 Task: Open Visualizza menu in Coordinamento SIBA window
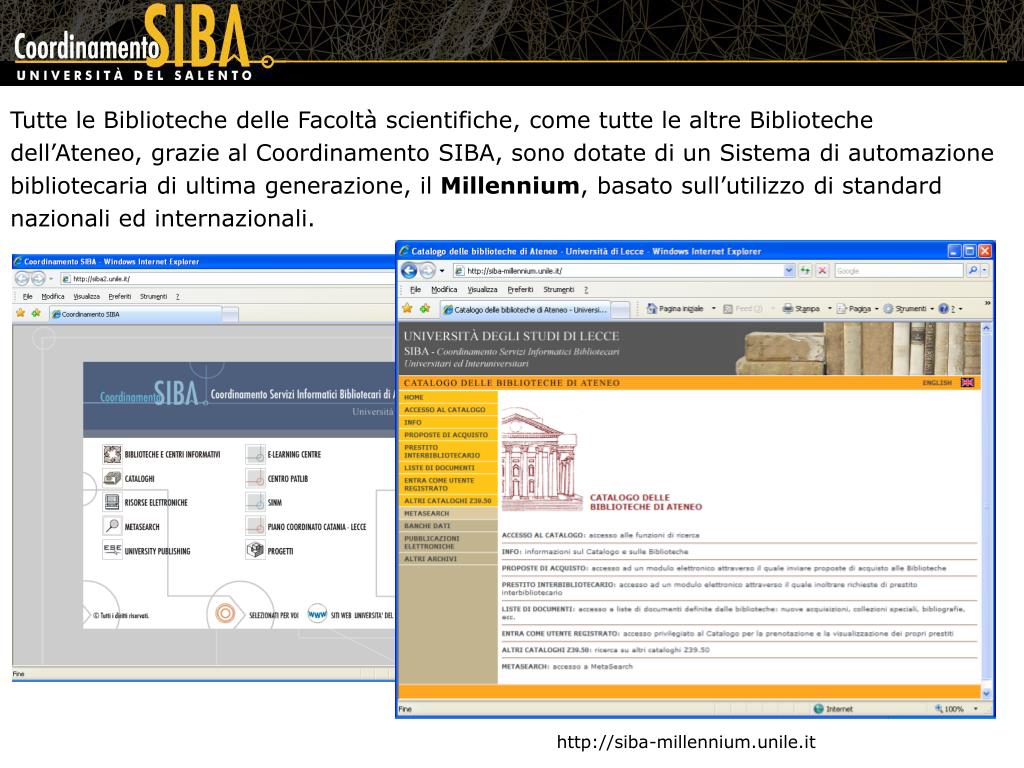click(86, 296)
